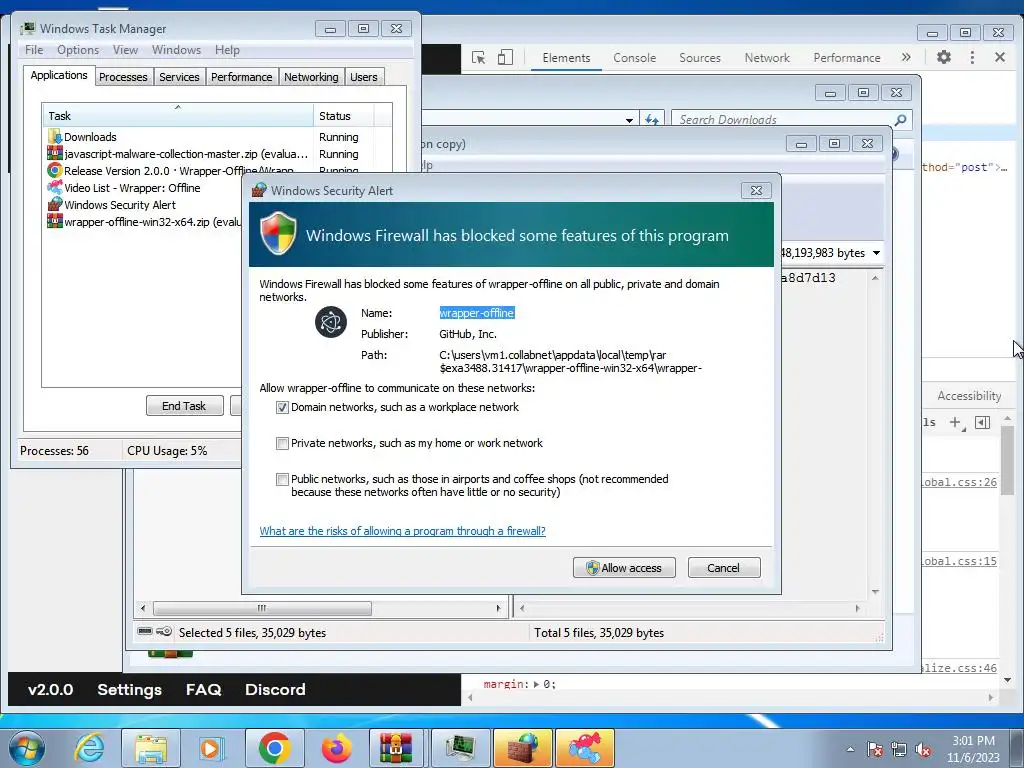Expand more DevTools tabs chevron
Screen dimensions: 1024x768
(x=906, y=57)
